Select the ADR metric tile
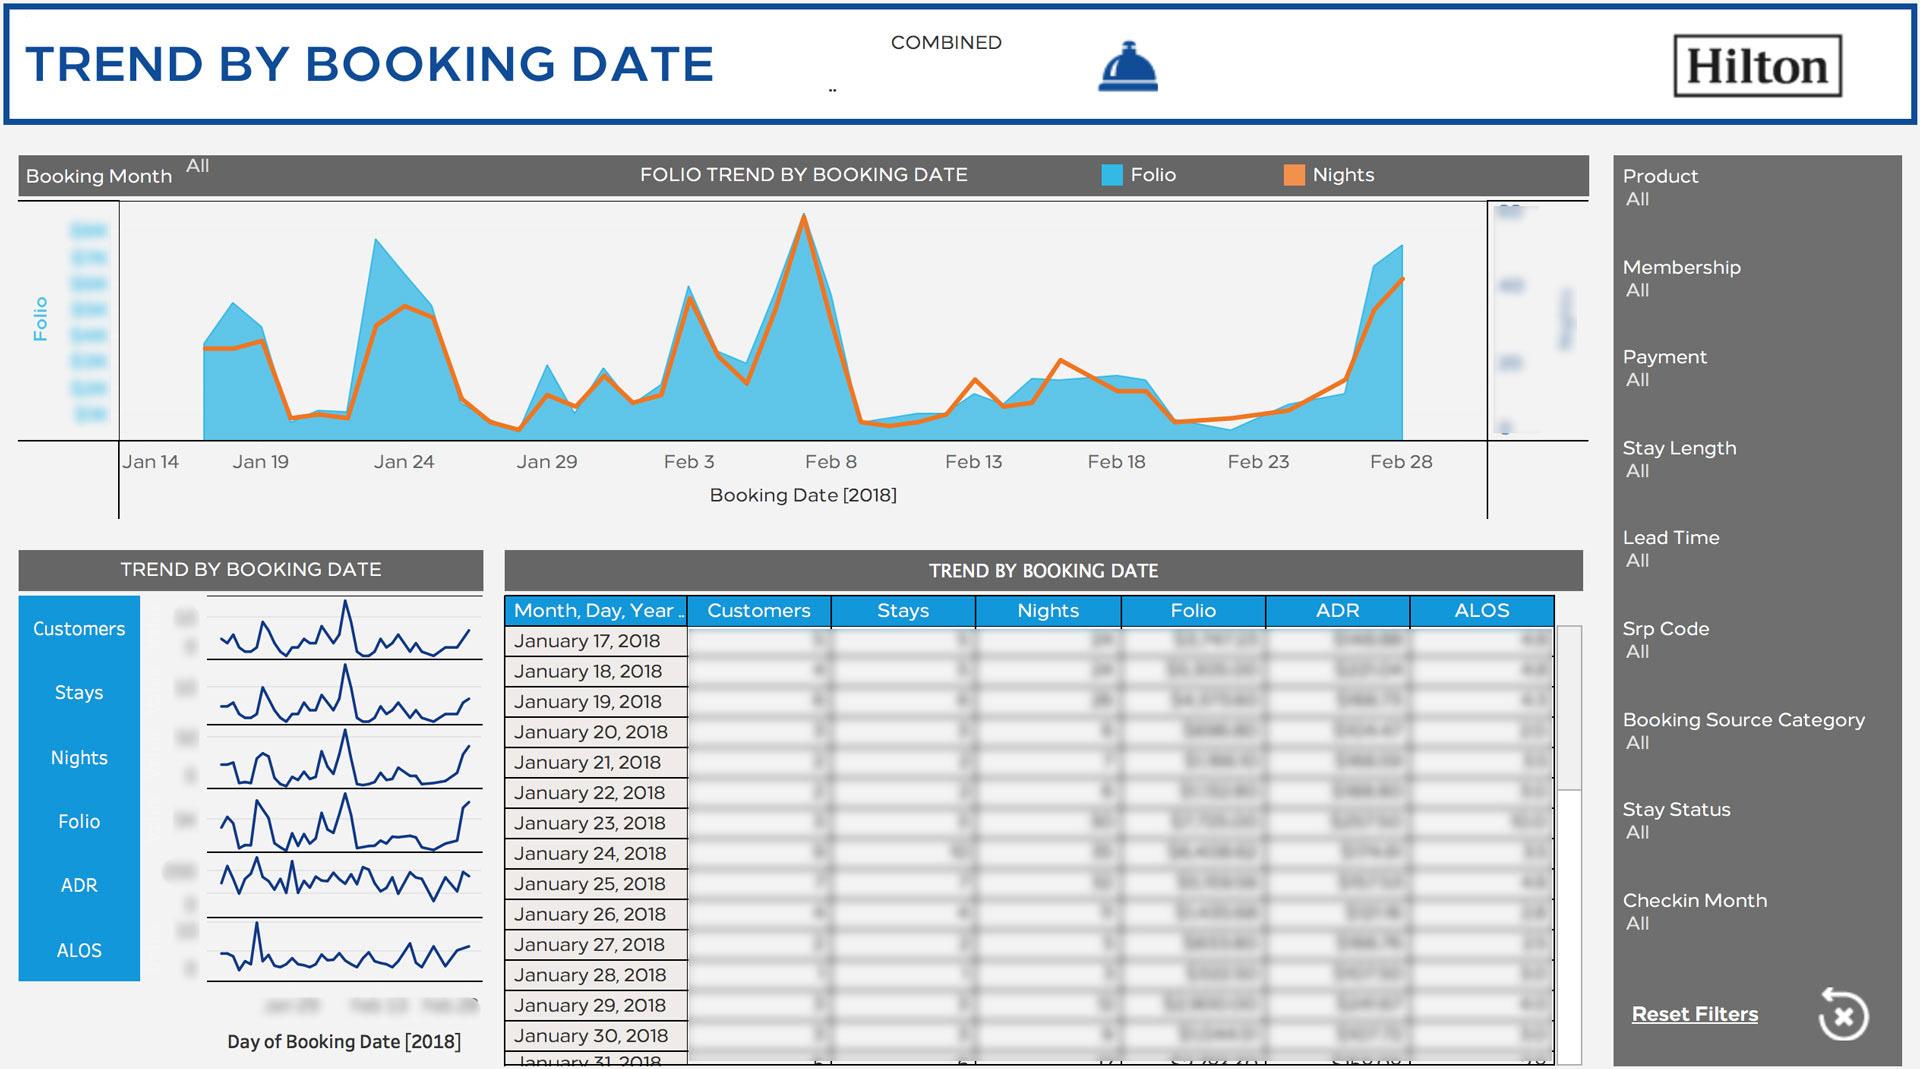 pos(79,886)
